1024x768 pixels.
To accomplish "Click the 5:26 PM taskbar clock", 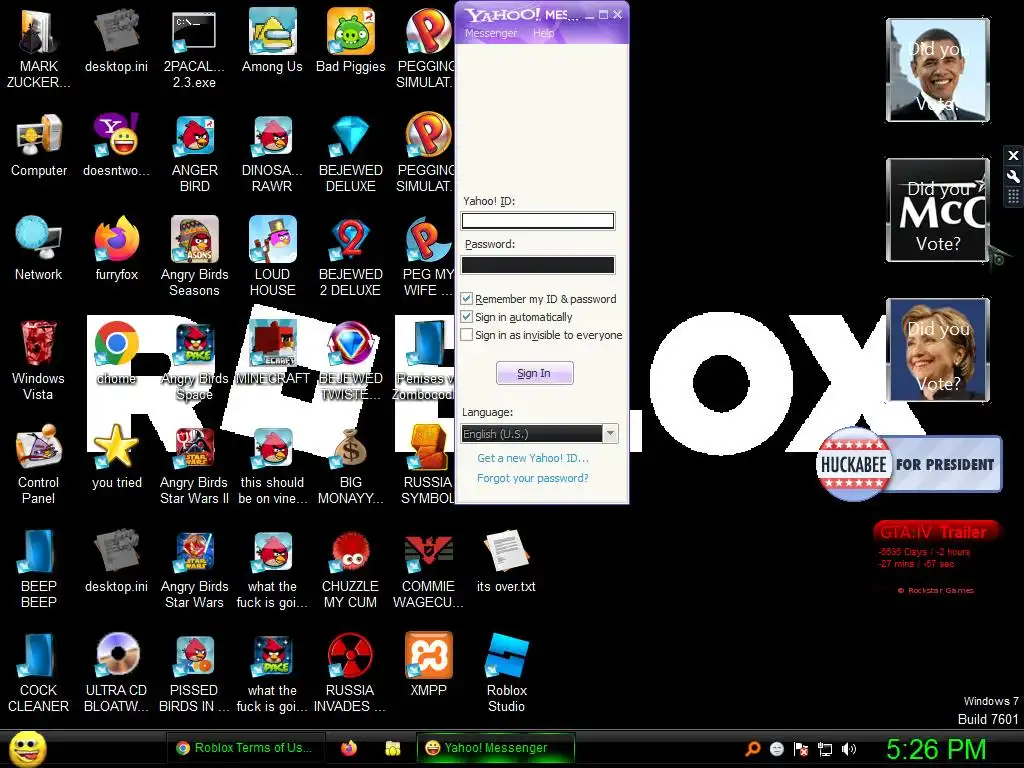I will (936, 749).
